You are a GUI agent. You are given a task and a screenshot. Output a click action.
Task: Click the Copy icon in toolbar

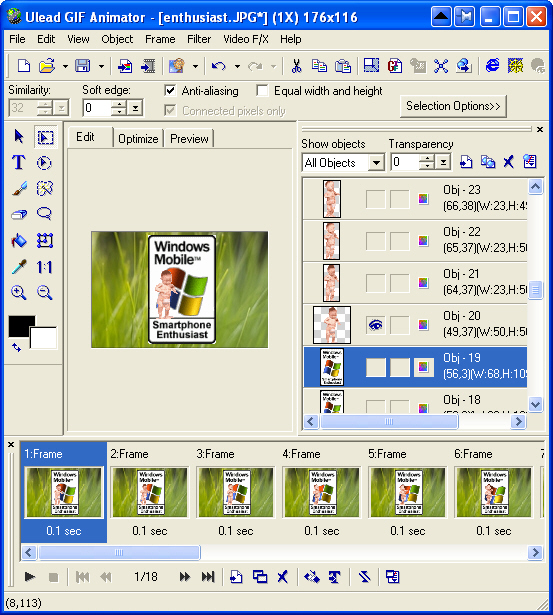coord(319,66)
